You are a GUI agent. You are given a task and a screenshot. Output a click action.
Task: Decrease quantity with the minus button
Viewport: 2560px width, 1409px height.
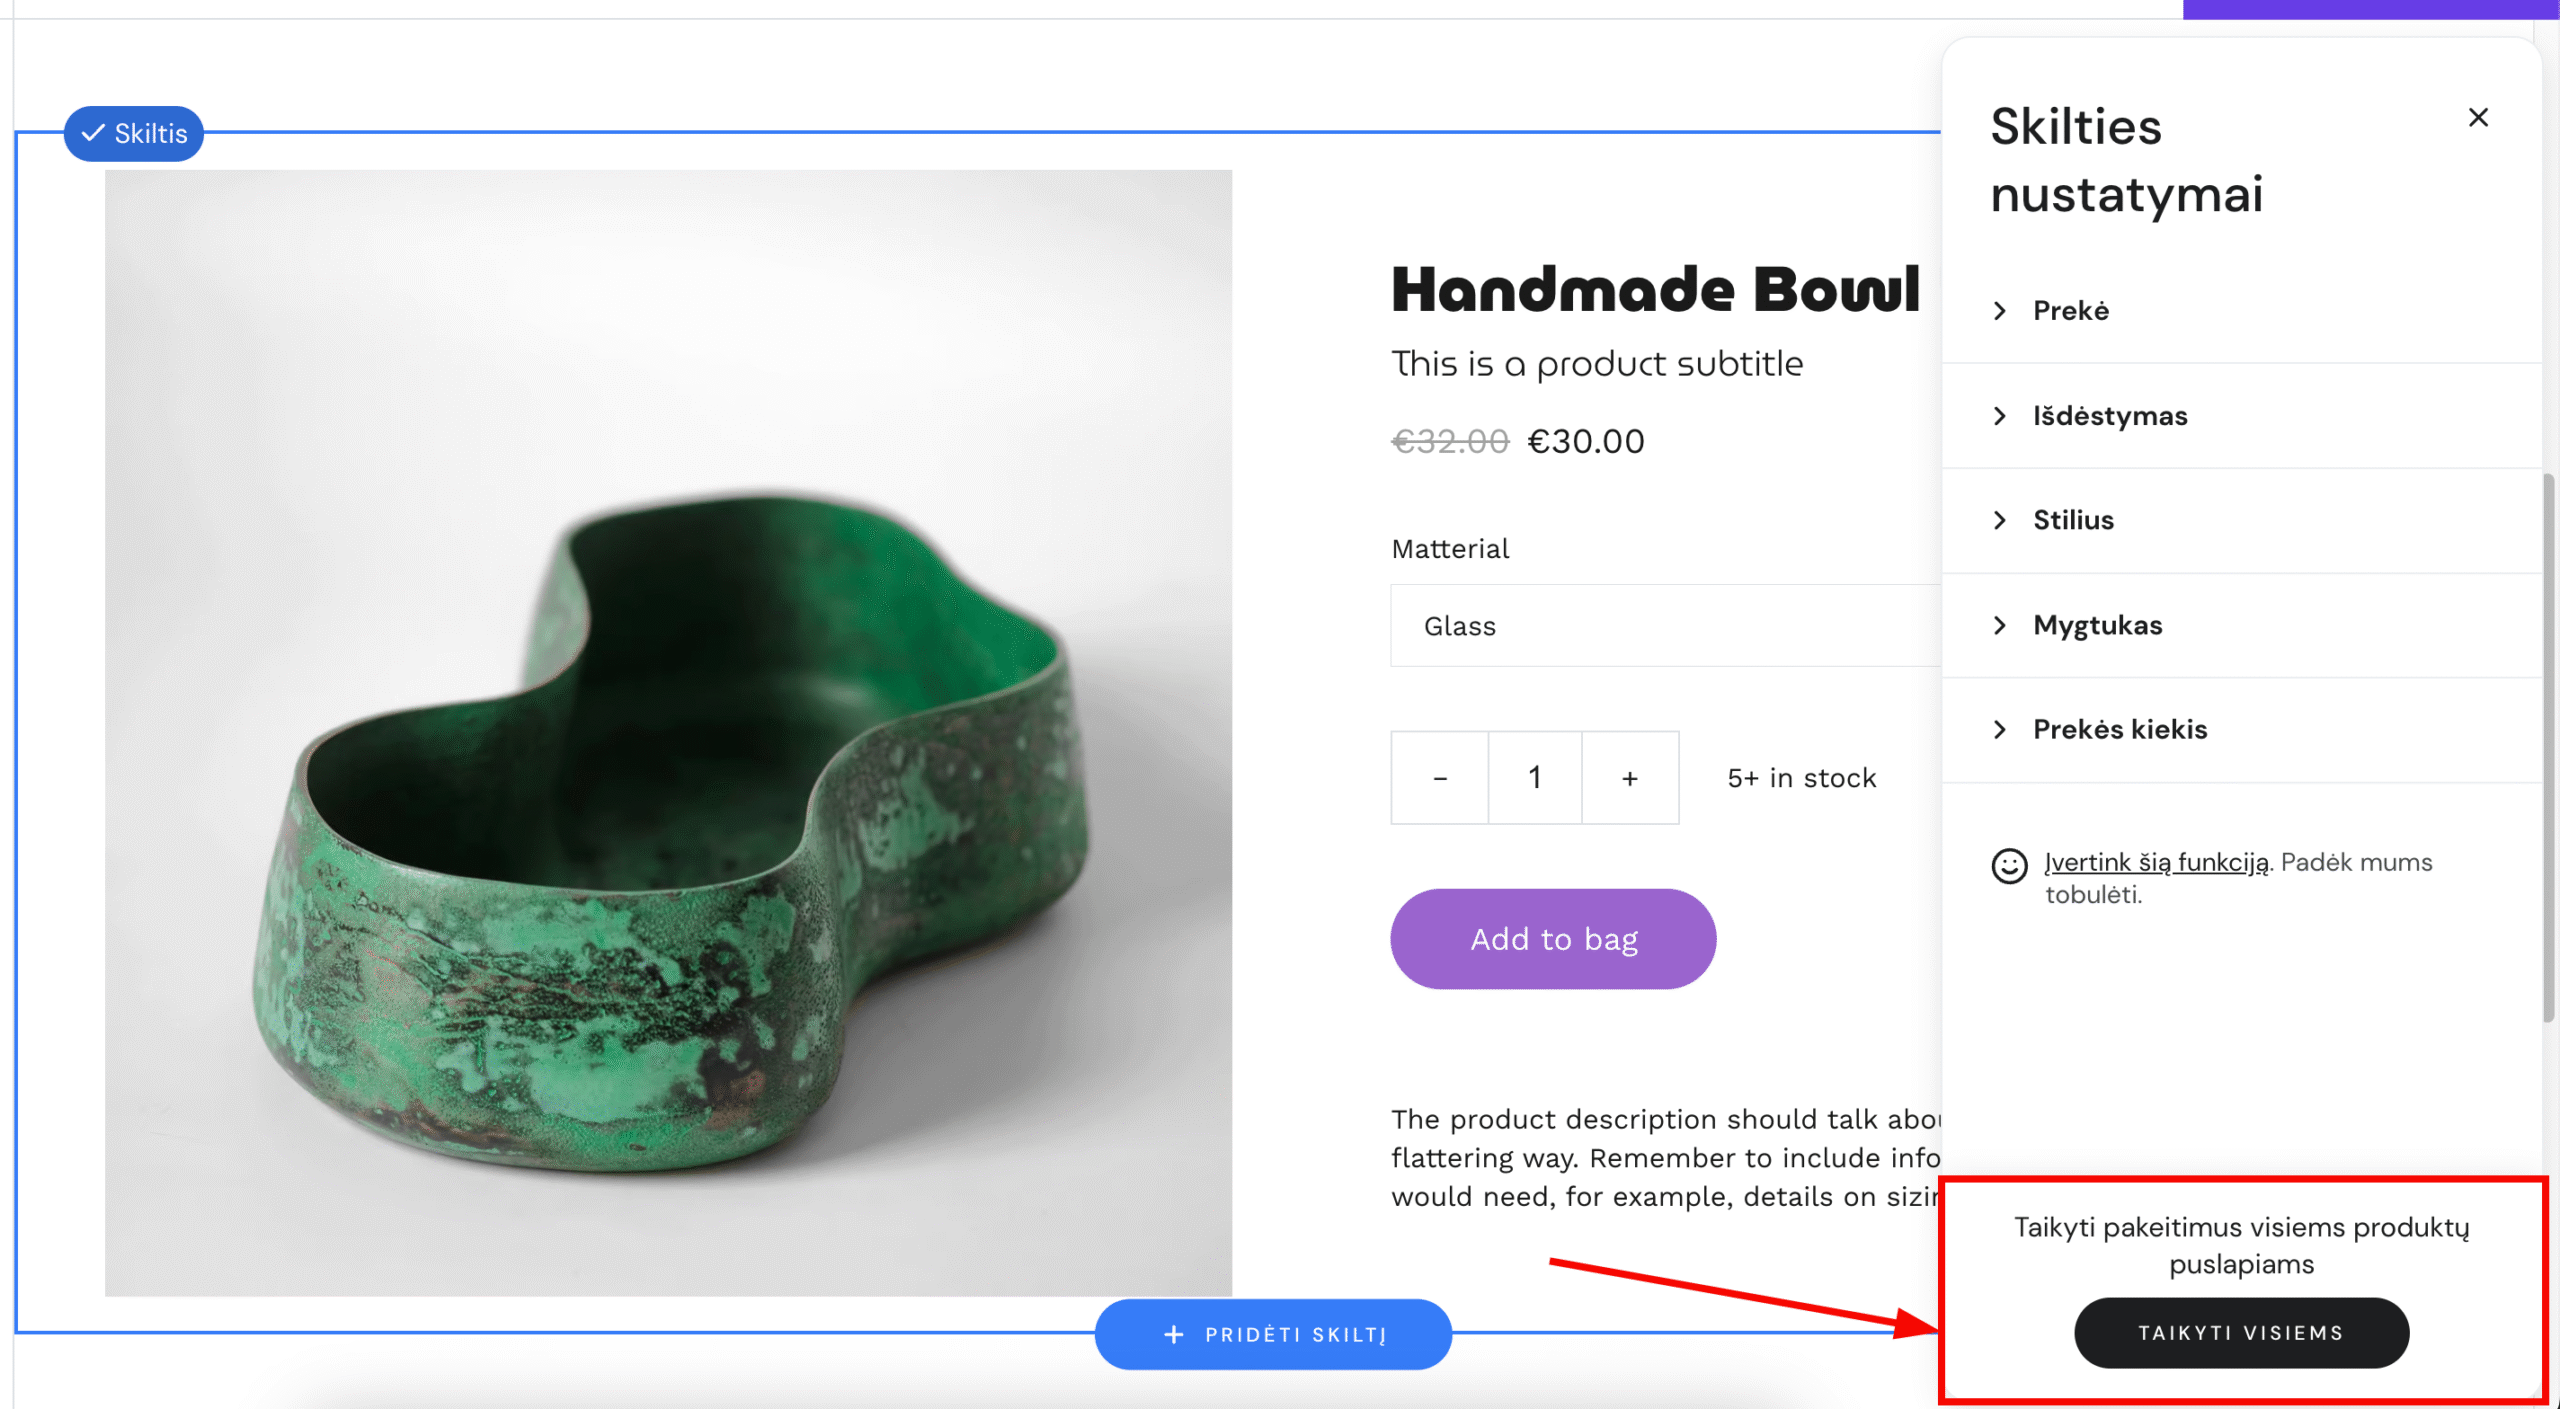[x=1439, y=778]
